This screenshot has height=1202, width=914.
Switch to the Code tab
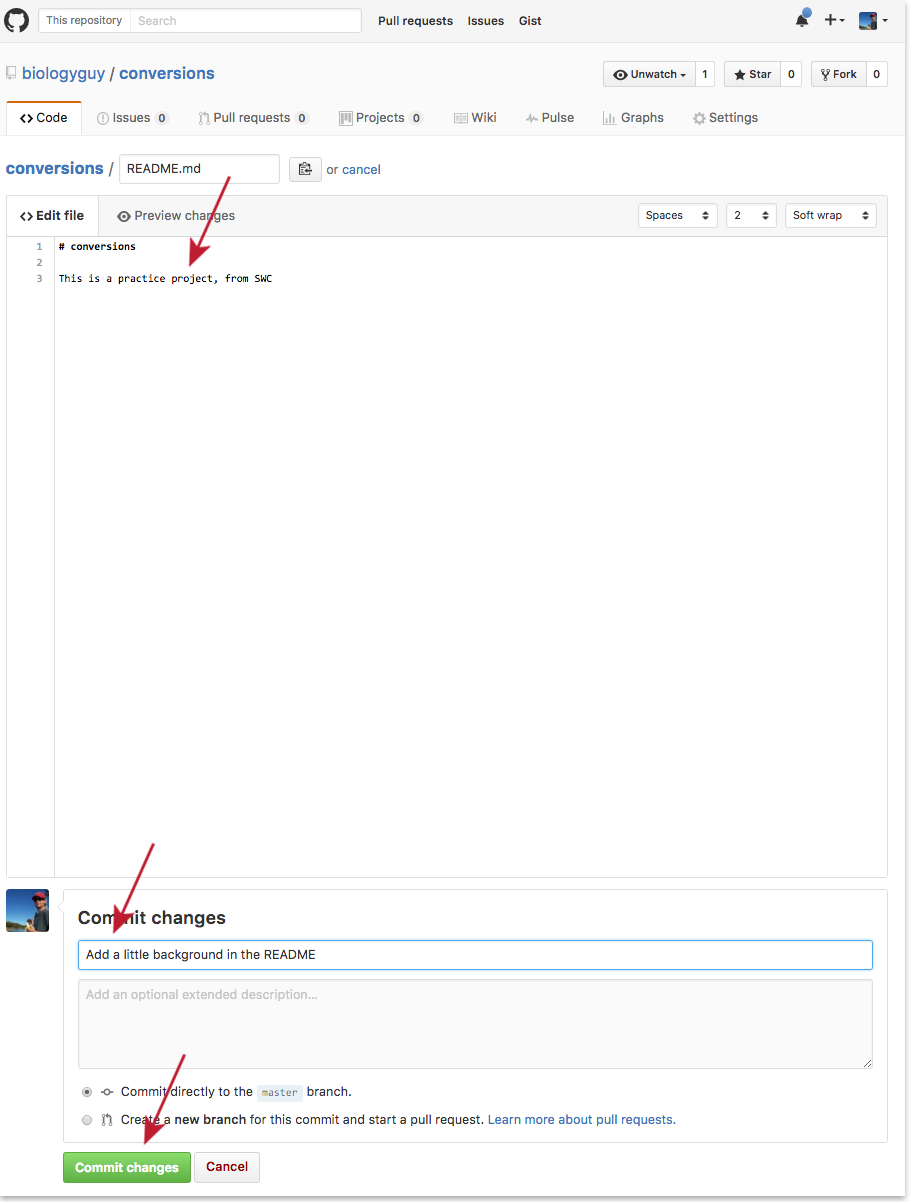coord(44,118)
